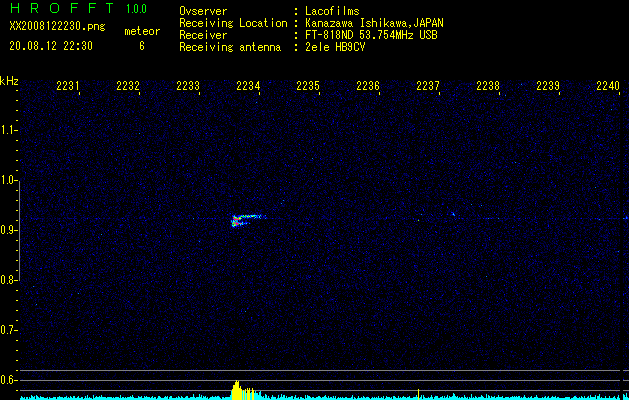Click the kHz axis unit label
Image resolution: width=629 pixels, height=400 pixels.
click(x=9, y=81)
